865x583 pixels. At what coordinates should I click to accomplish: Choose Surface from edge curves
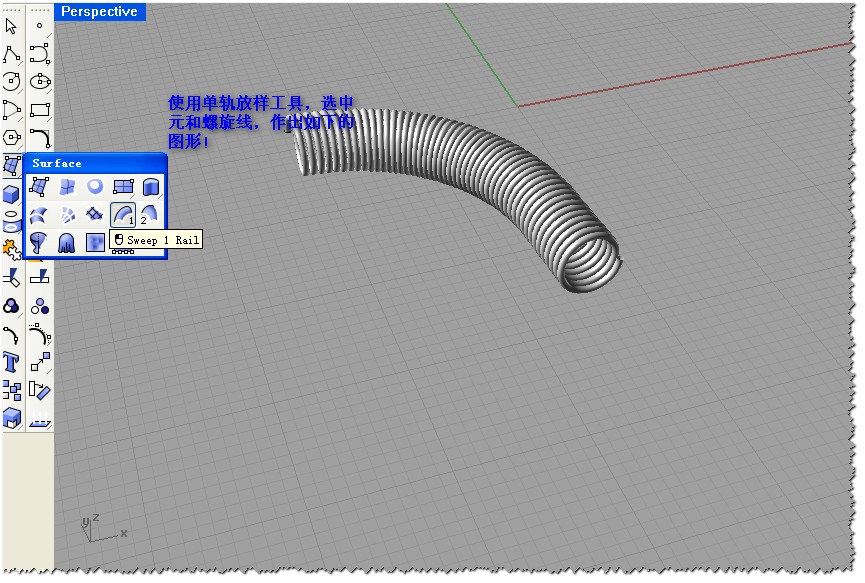point(67,187)
